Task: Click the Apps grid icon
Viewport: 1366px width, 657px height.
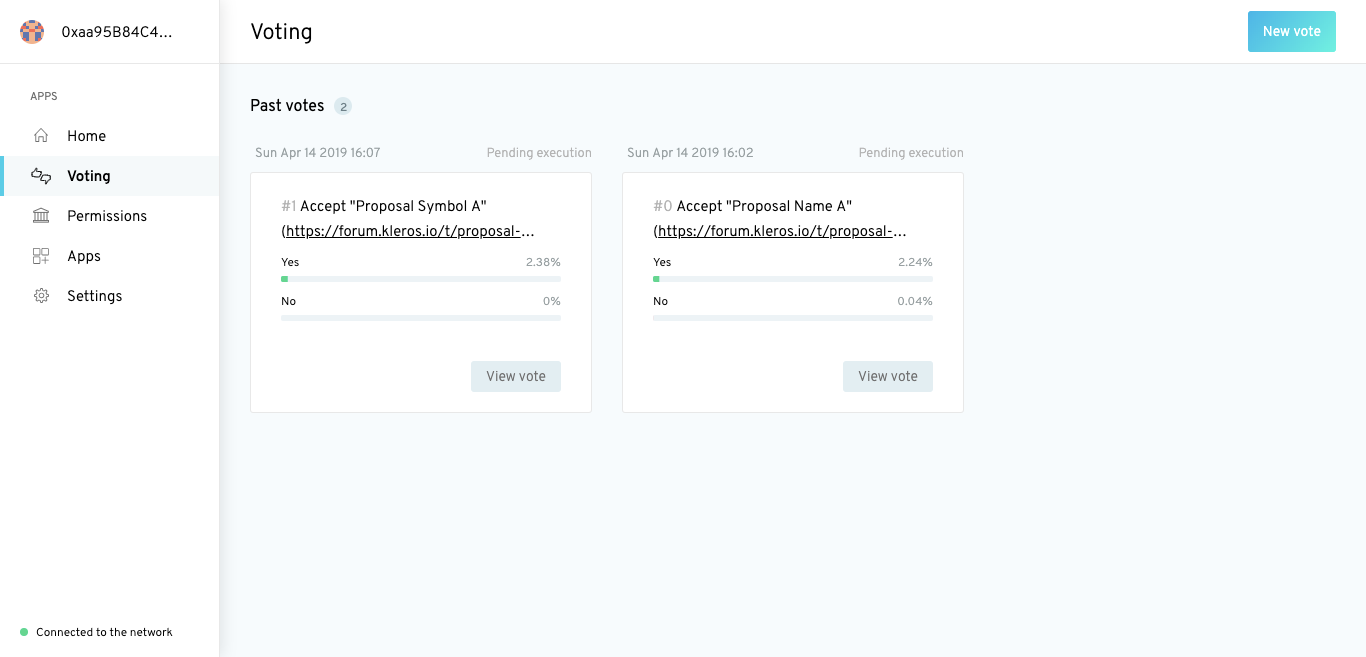Action: coord(41,256)
